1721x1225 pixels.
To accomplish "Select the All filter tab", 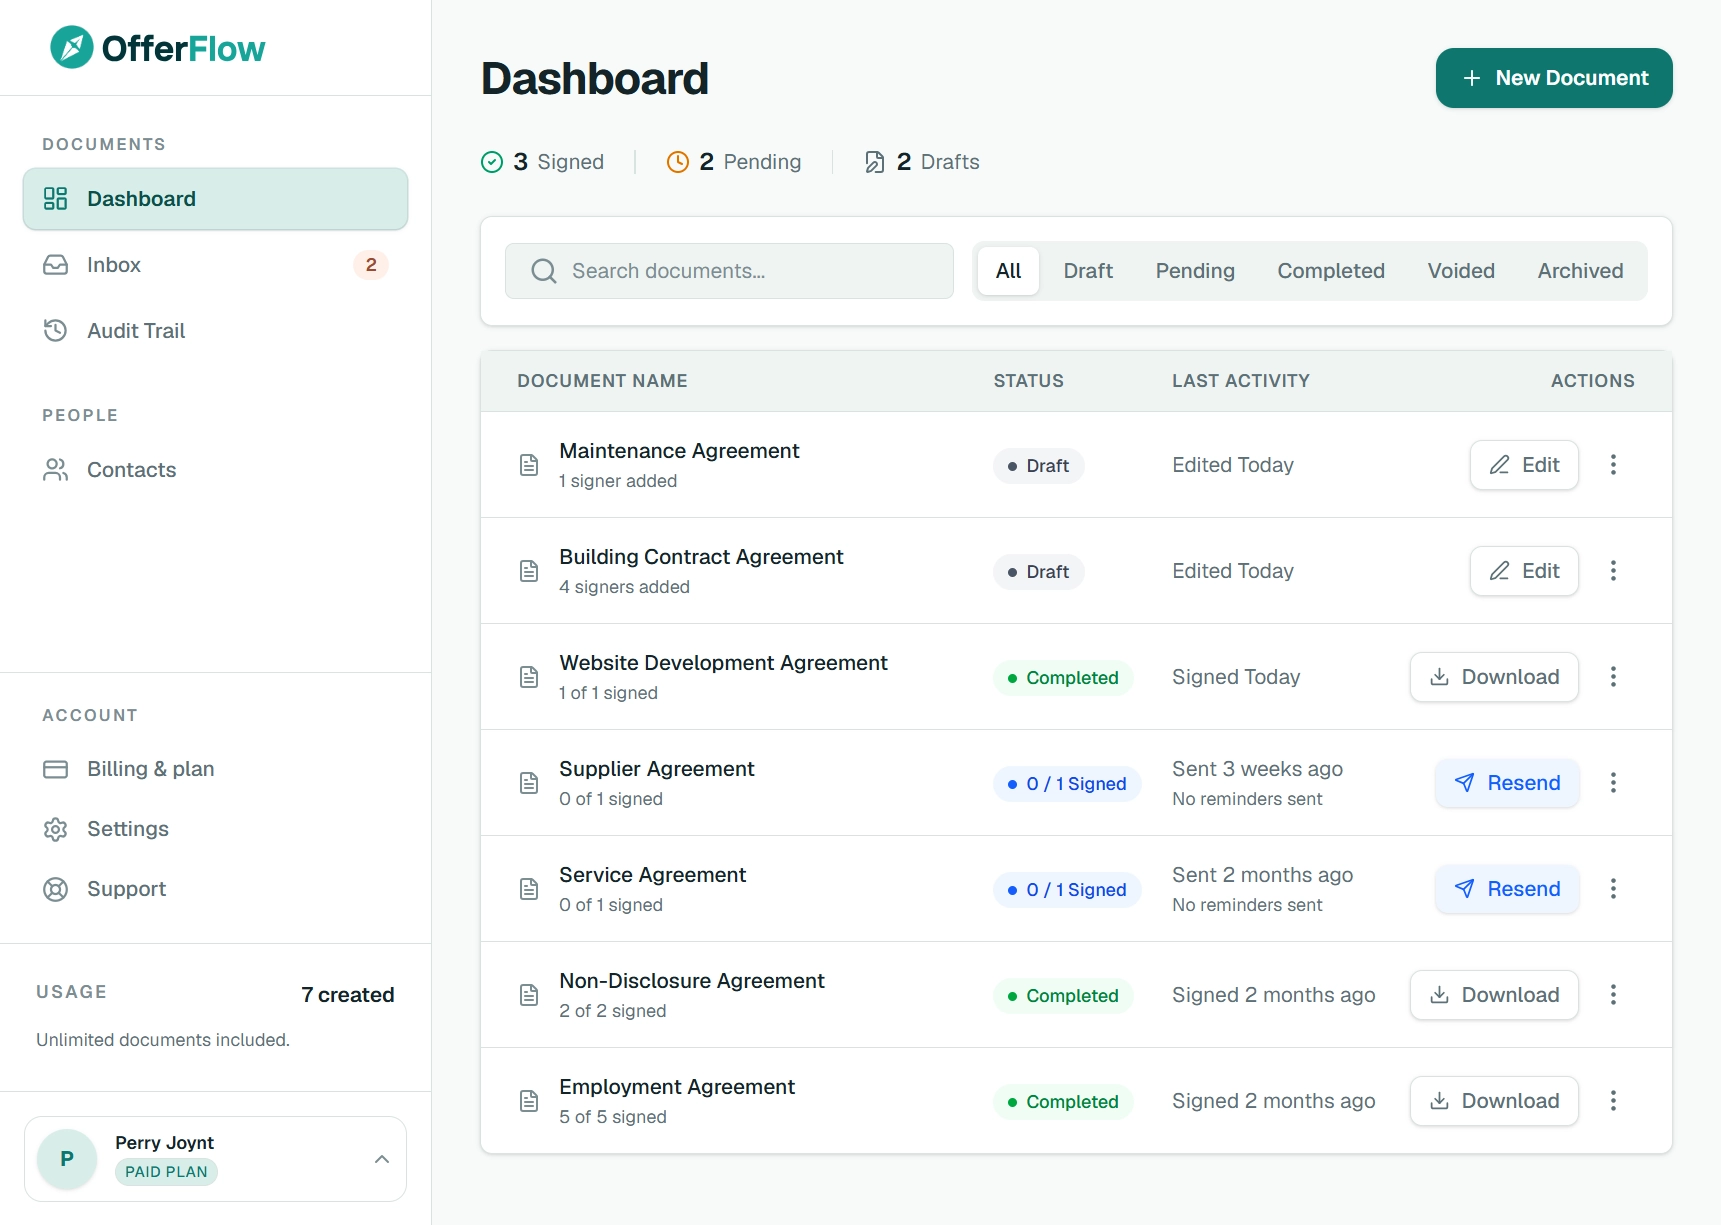I will [x=1008, y=271].
